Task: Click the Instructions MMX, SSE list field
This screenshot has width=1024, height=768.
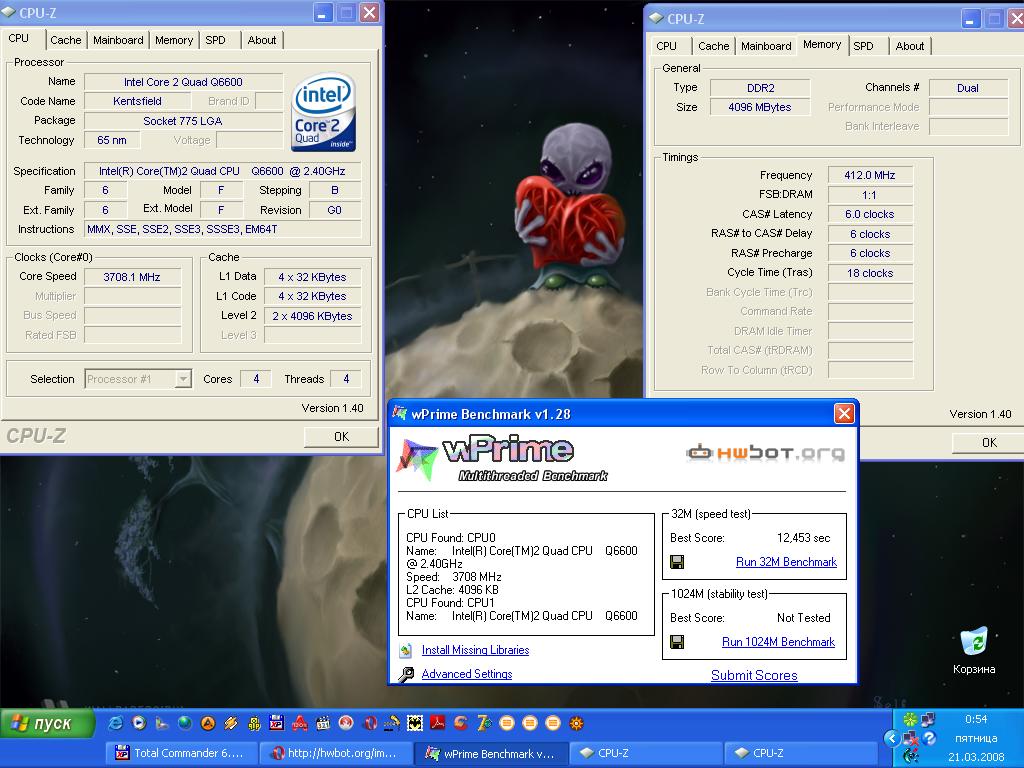Action: point(223,229)
